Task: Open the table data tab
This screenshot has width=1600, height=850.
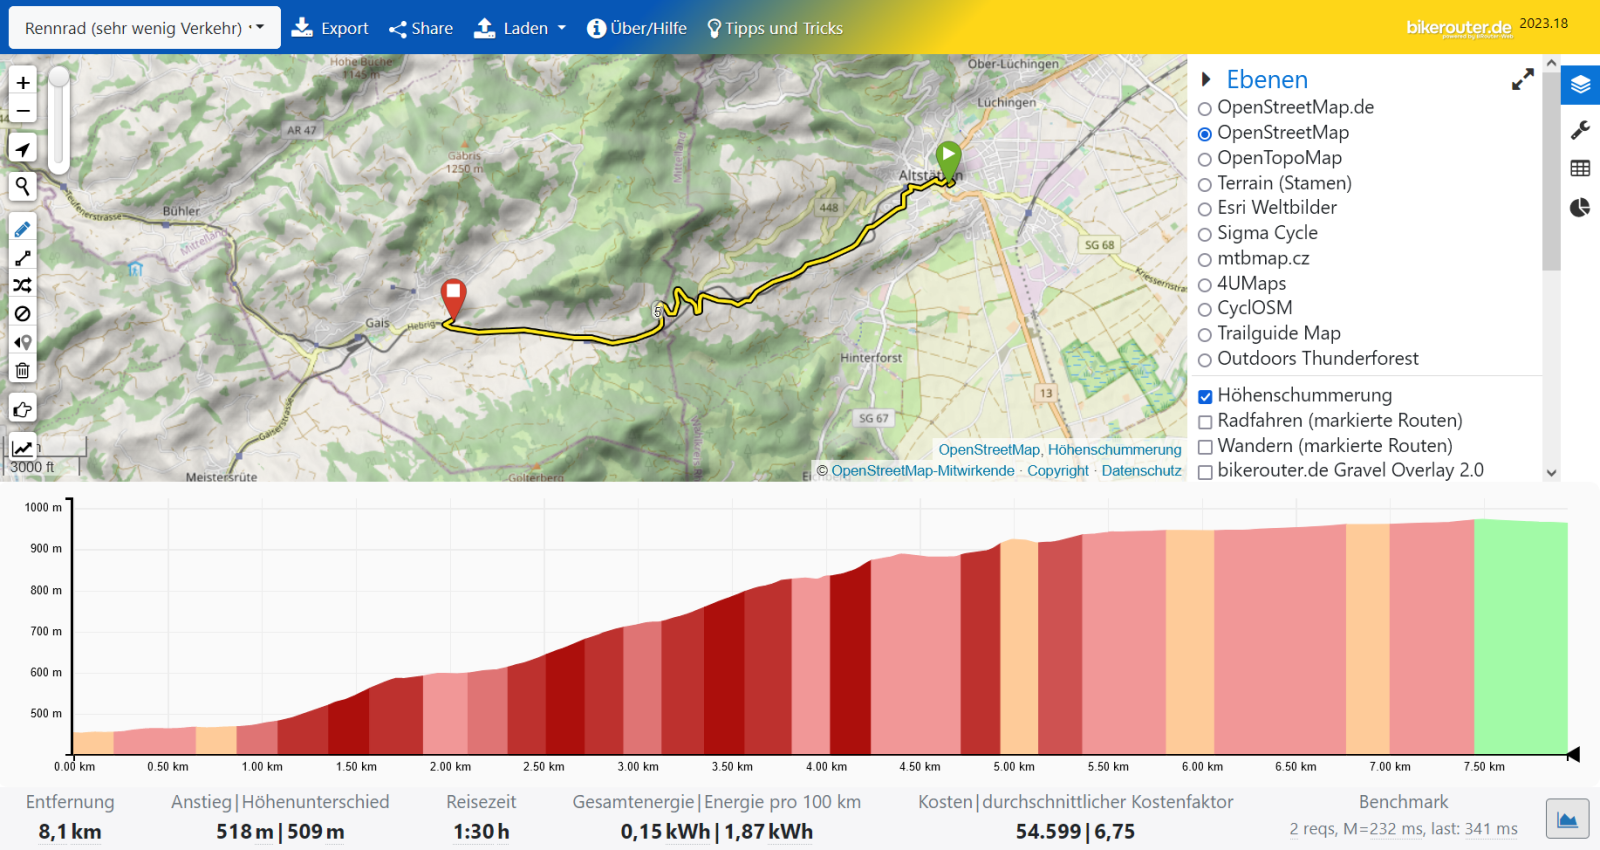Action: coord(1581,168)
